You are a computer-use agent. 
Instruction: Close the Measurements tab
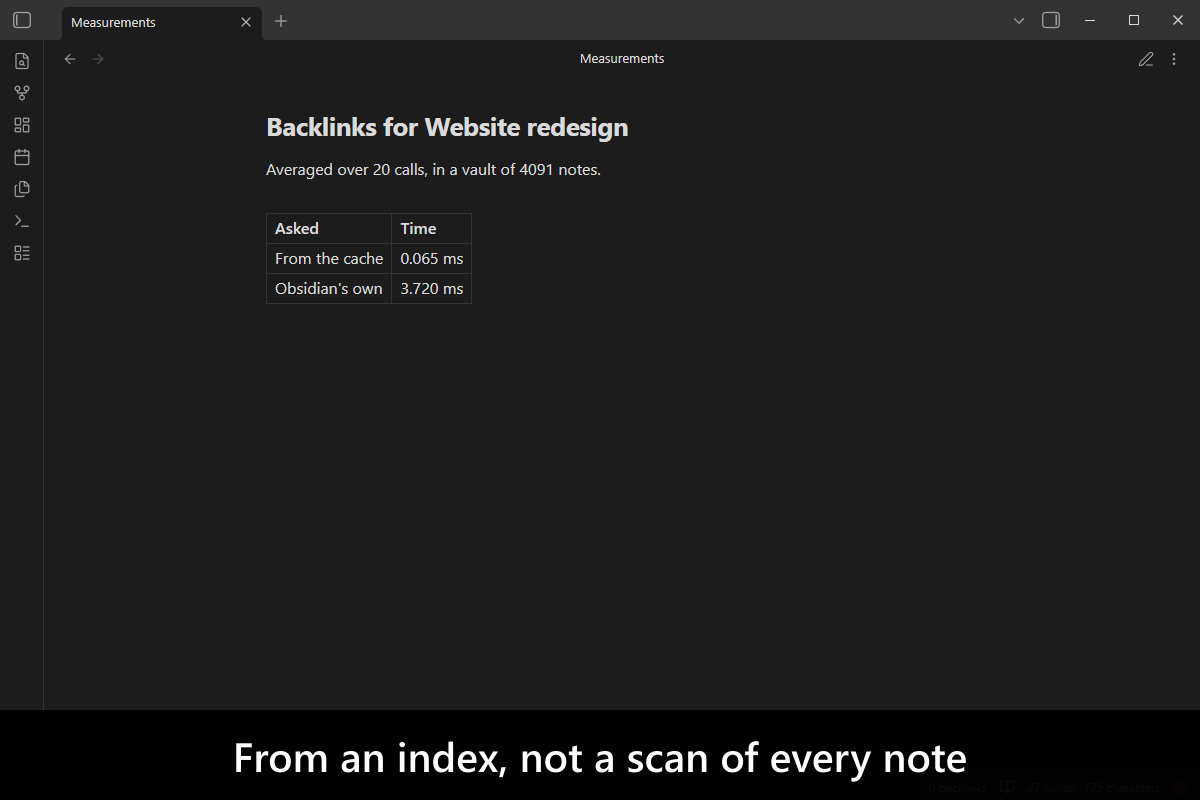click(x=246, y=22)
